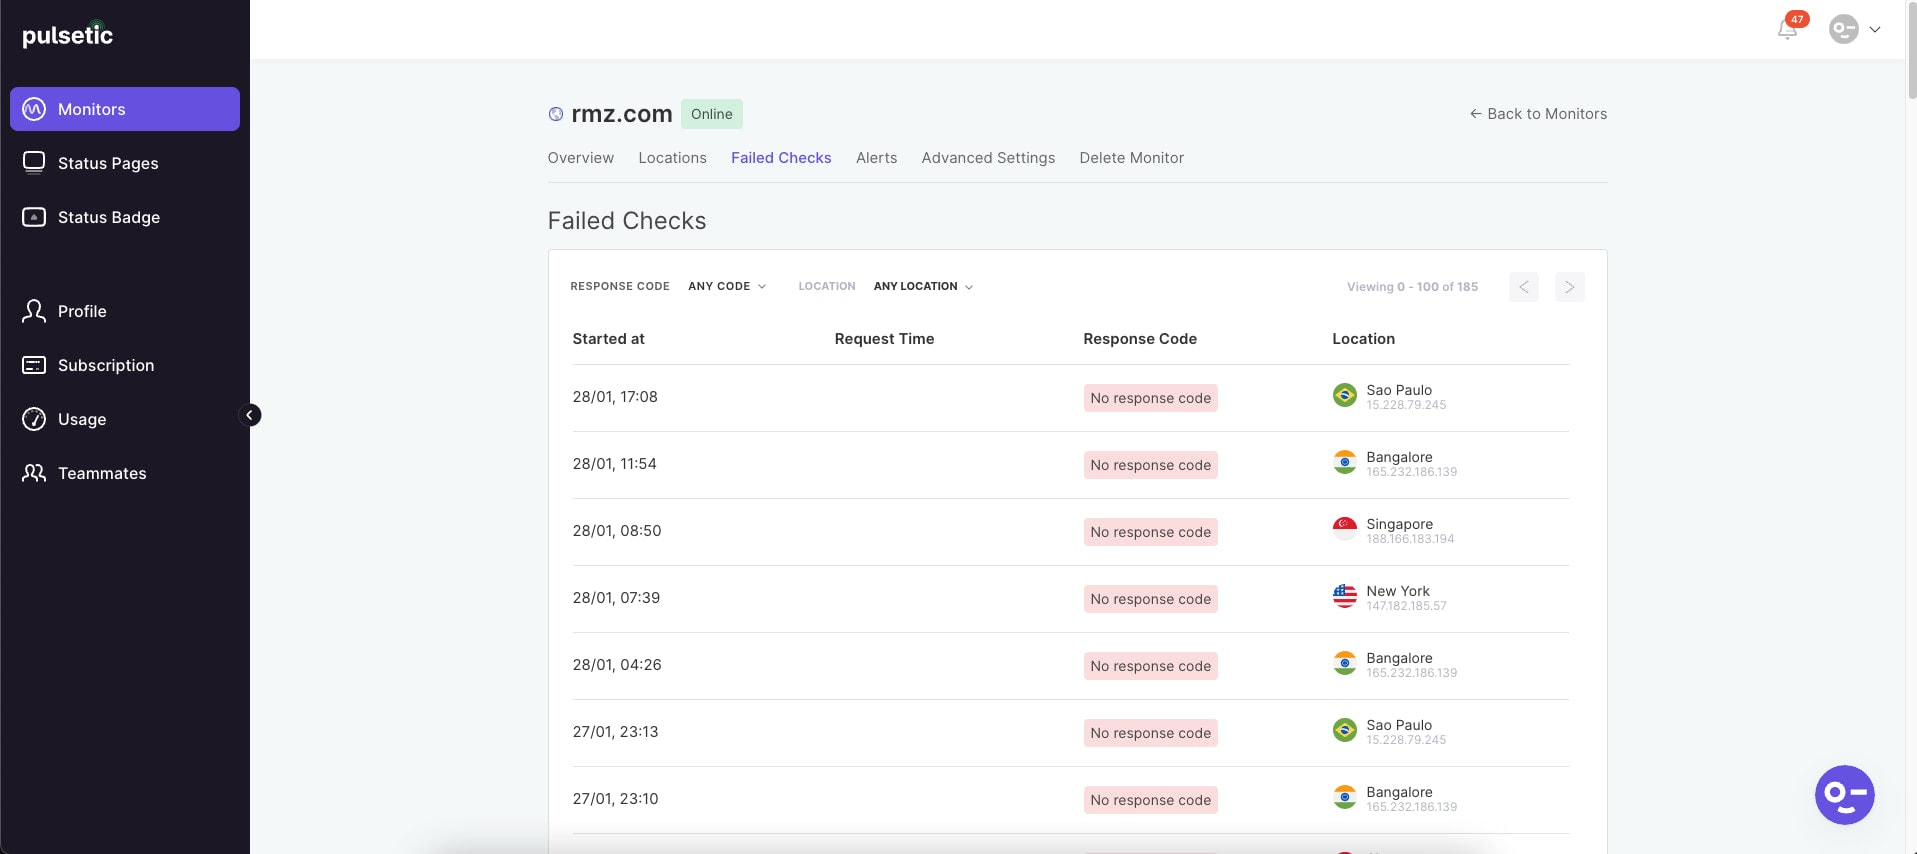Click the user avatar icon
The image size is (1917, 854).
(x=1843, y=29)
